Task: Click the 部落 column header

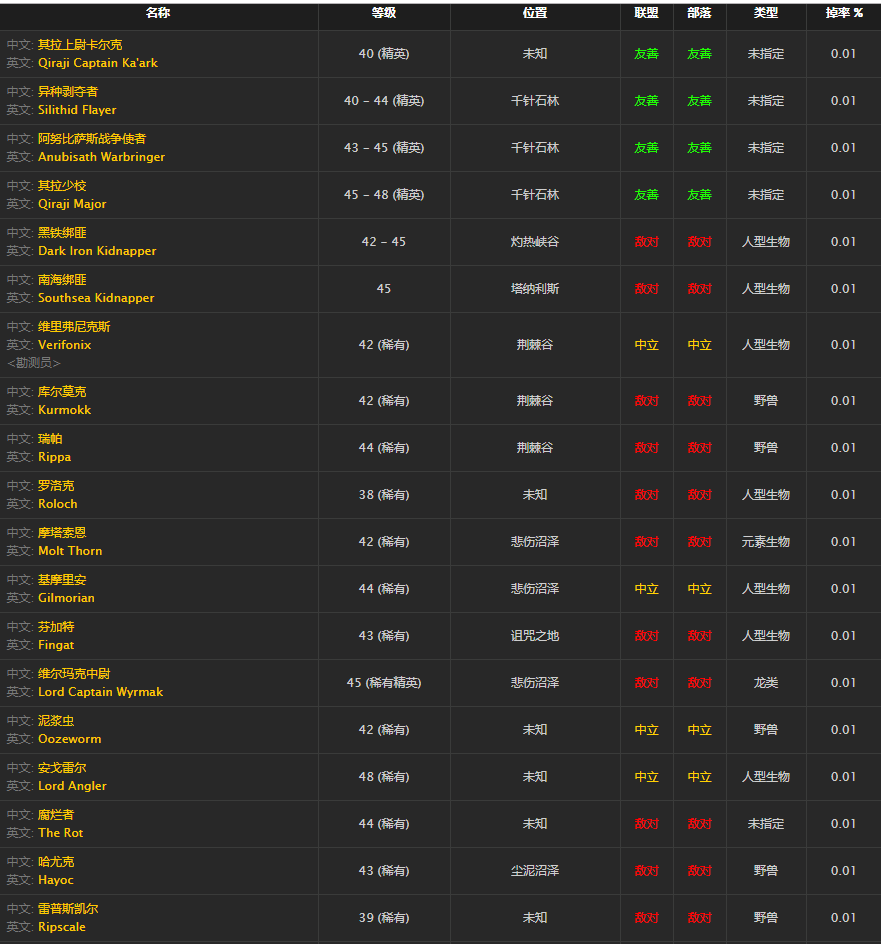Action: pyautogui.click(x=699, y=13)
